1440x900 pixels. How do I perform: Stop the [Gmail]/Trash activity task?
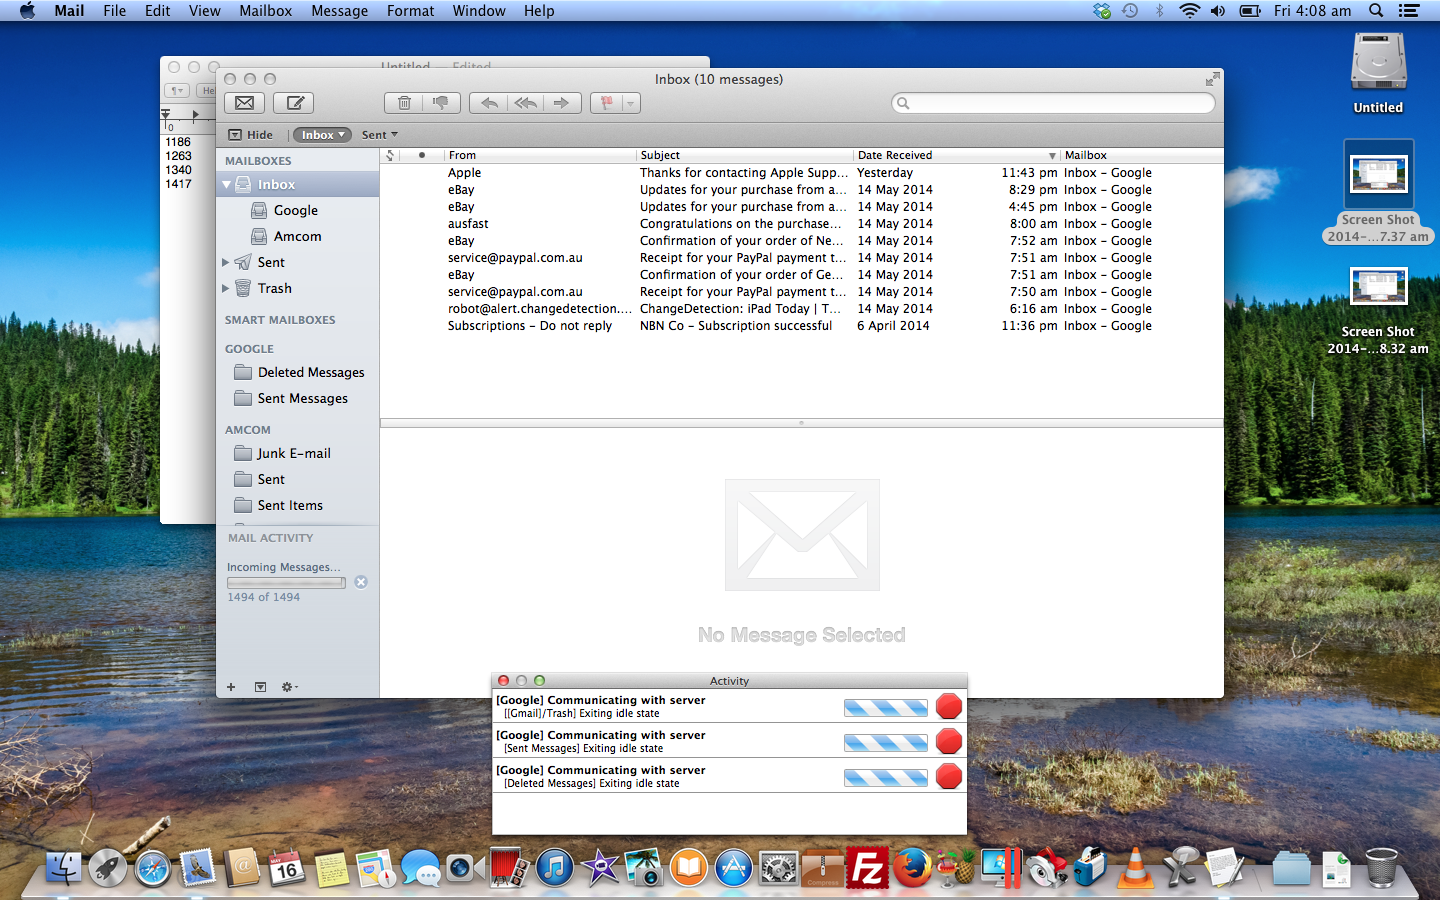pyautogui.click(x=949, y=706)
